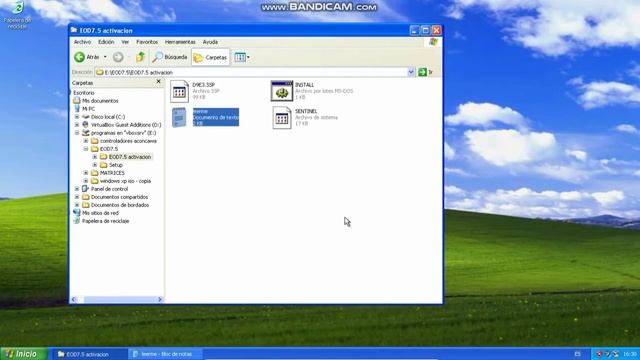Screen dimensions: 640x360
Task: Click the address bar path field
Action: [251, 72]
